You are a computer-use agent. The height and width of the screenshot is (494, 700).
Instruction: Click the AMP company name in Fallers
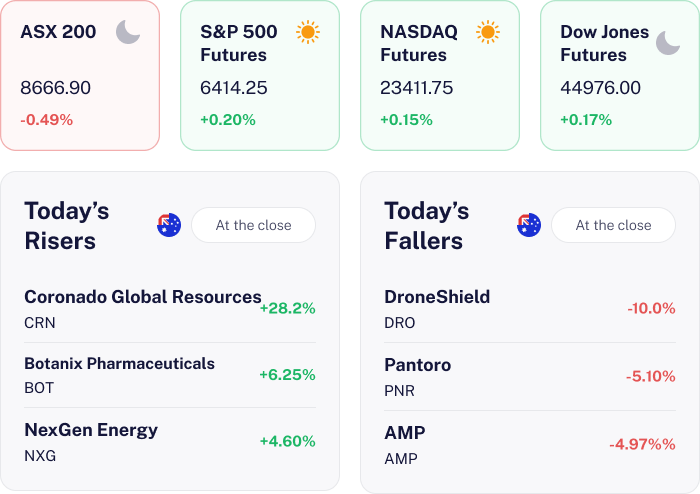pos(405,433)
